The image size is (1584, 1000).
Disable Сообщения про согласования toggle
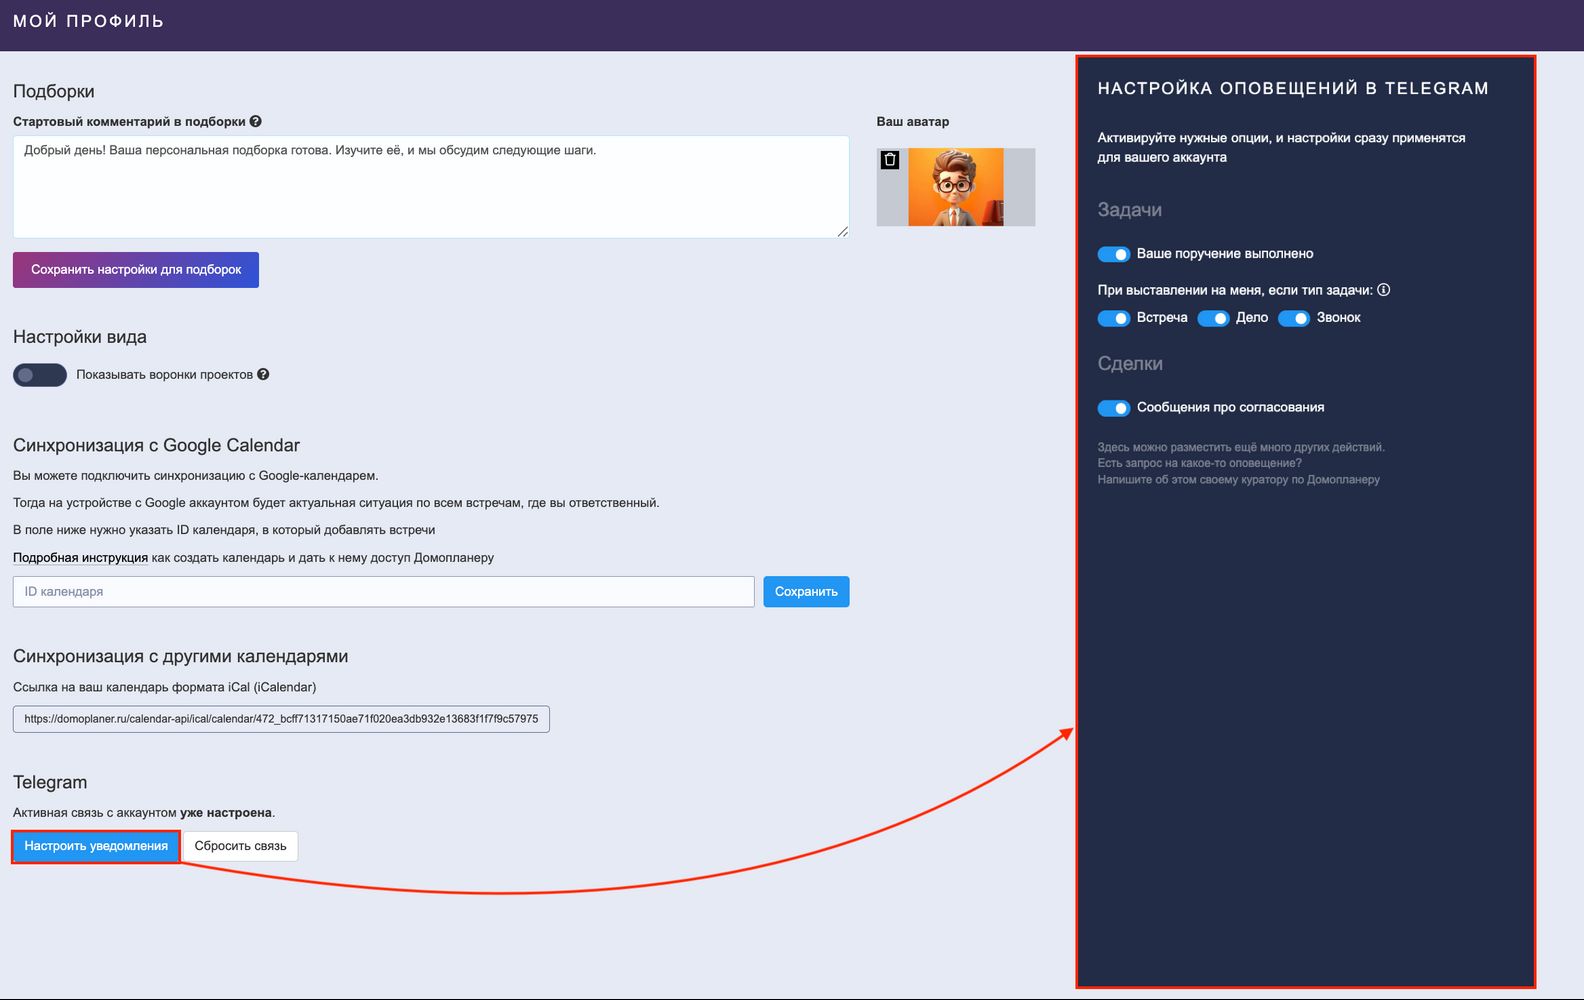1114,408
